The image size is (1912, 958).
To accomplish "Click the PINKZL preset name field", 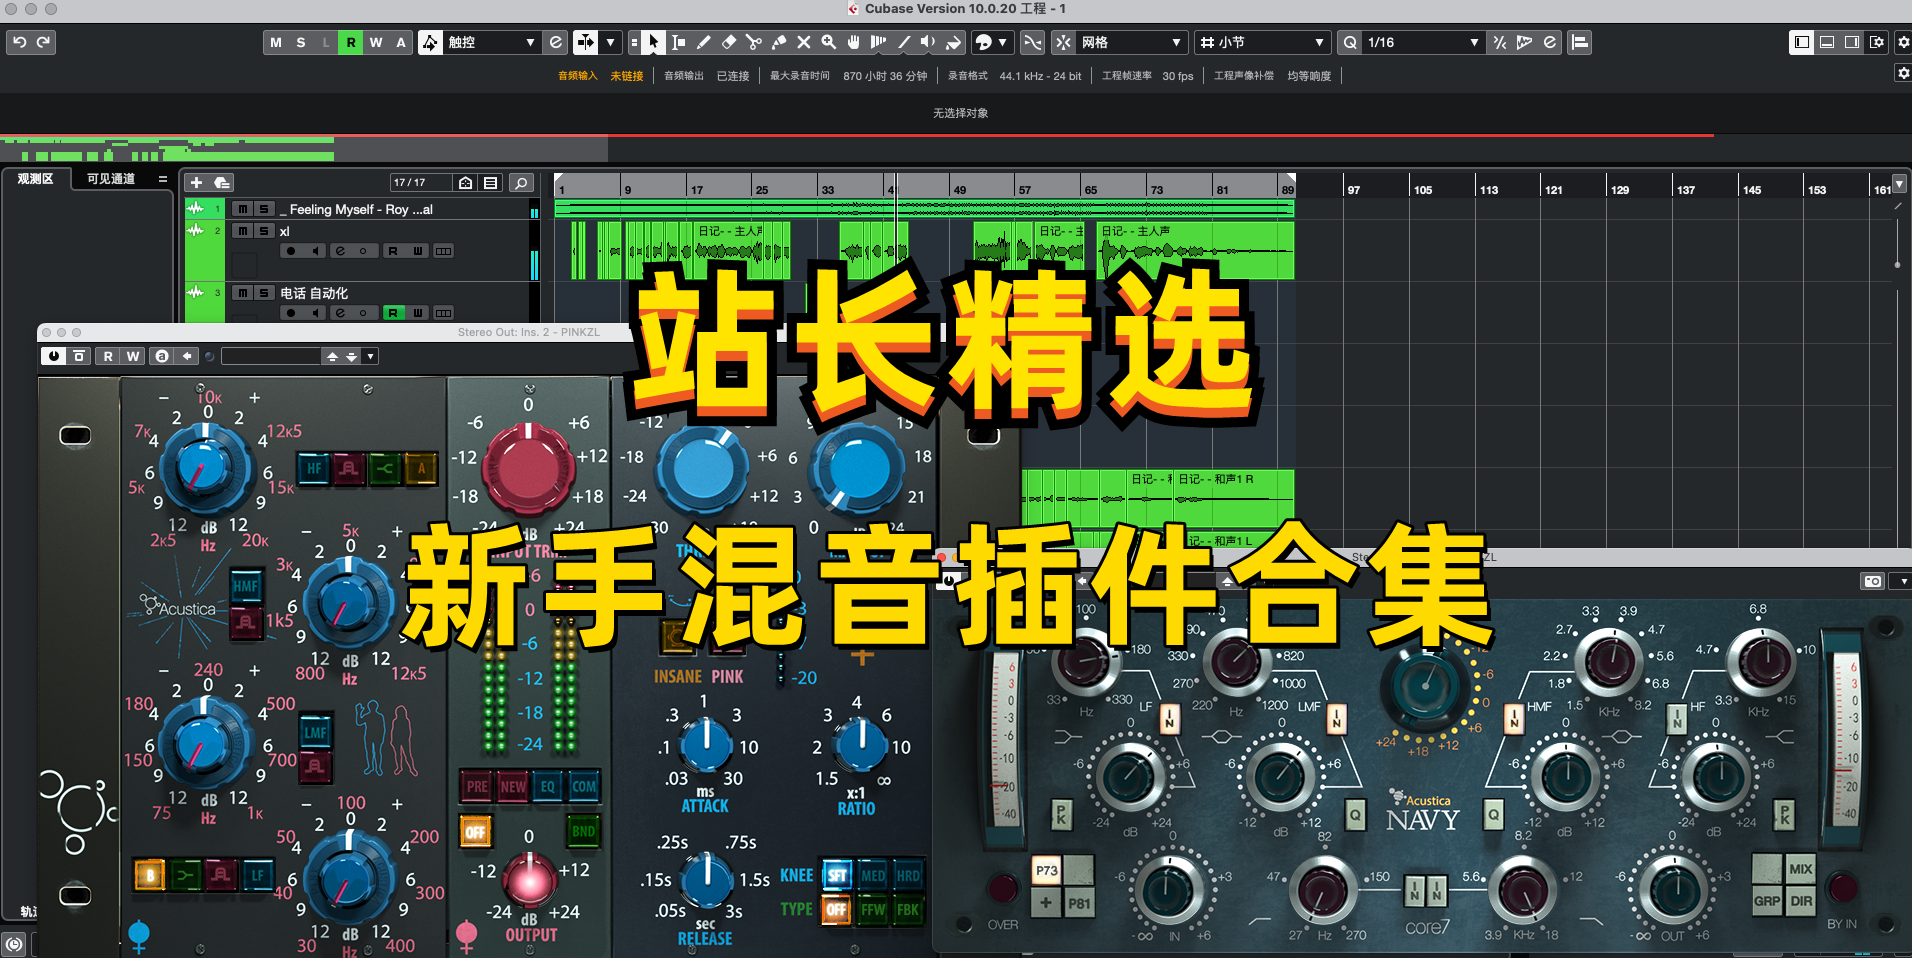I will click(271, 356).
